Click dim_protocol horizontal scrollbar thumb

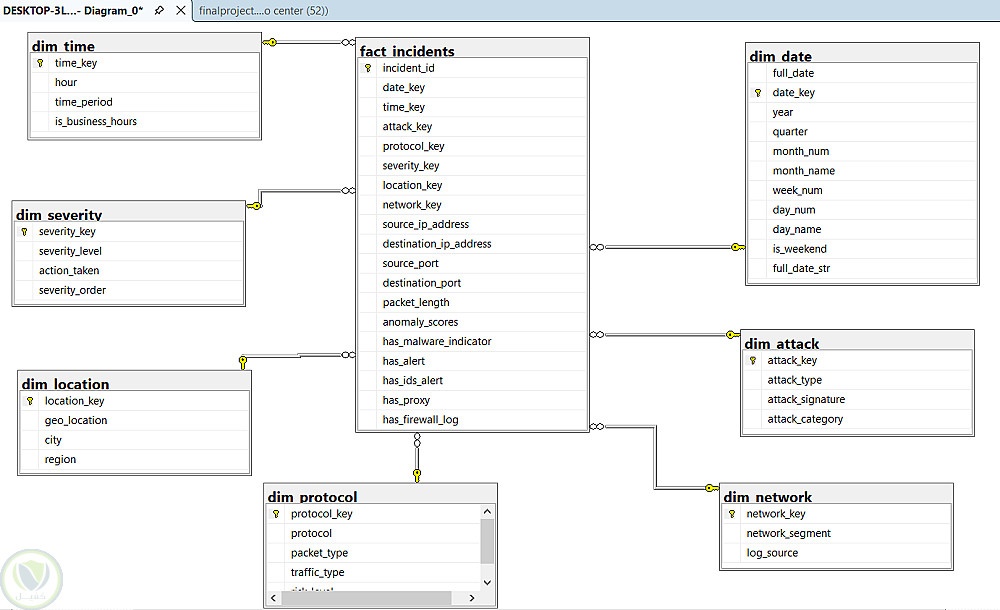point(366,598)
